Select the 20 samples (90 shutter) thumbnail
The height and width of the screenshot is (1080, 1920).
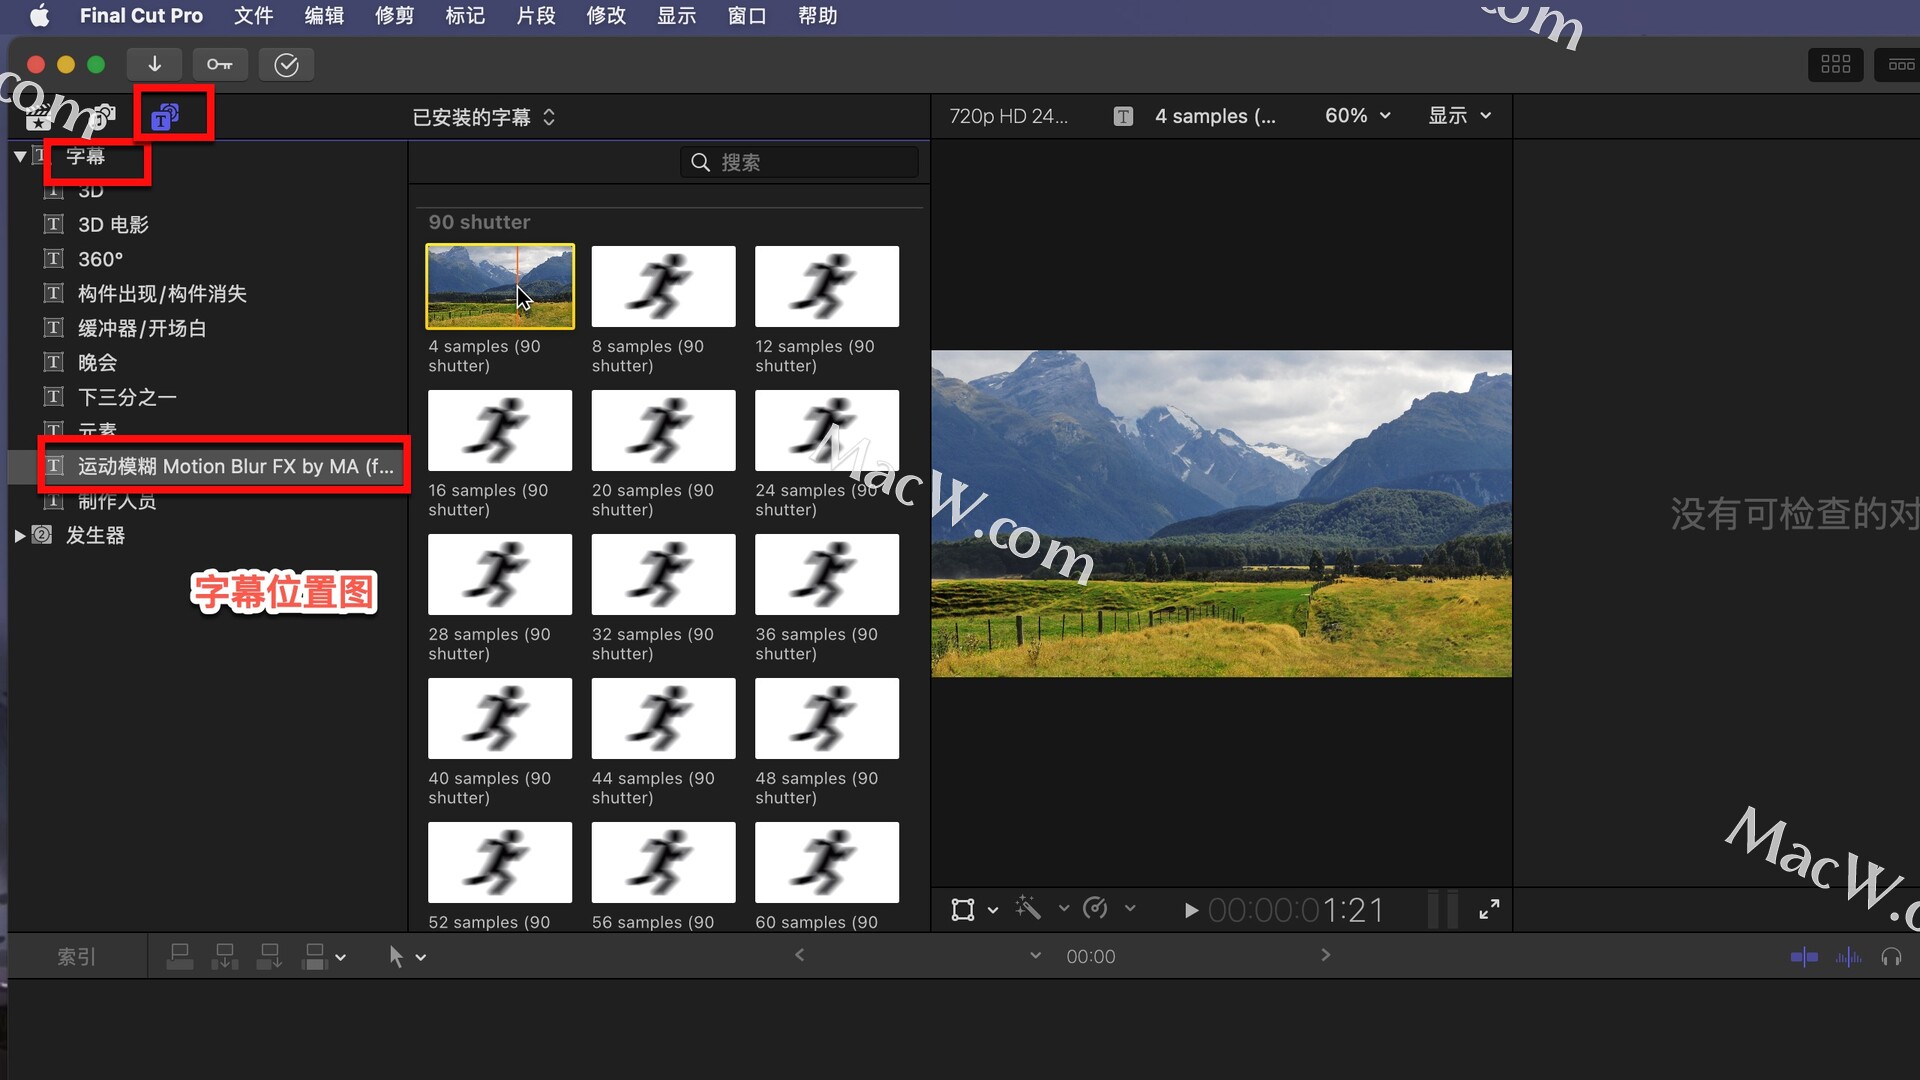click(x=663, y=430)
